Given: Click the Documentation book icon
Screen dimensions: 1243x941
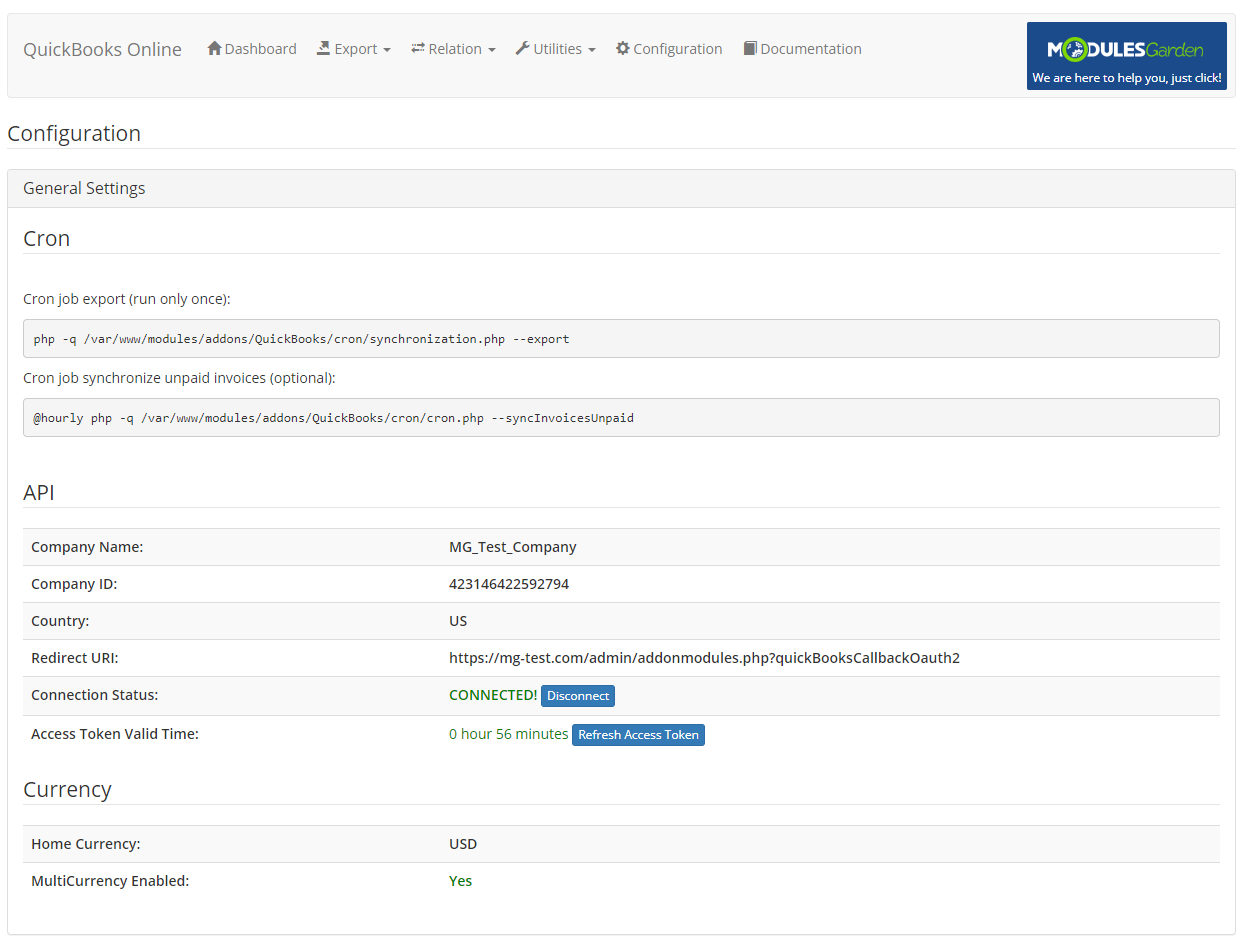Looking at the screenshot, I should [x=750, y=47].
